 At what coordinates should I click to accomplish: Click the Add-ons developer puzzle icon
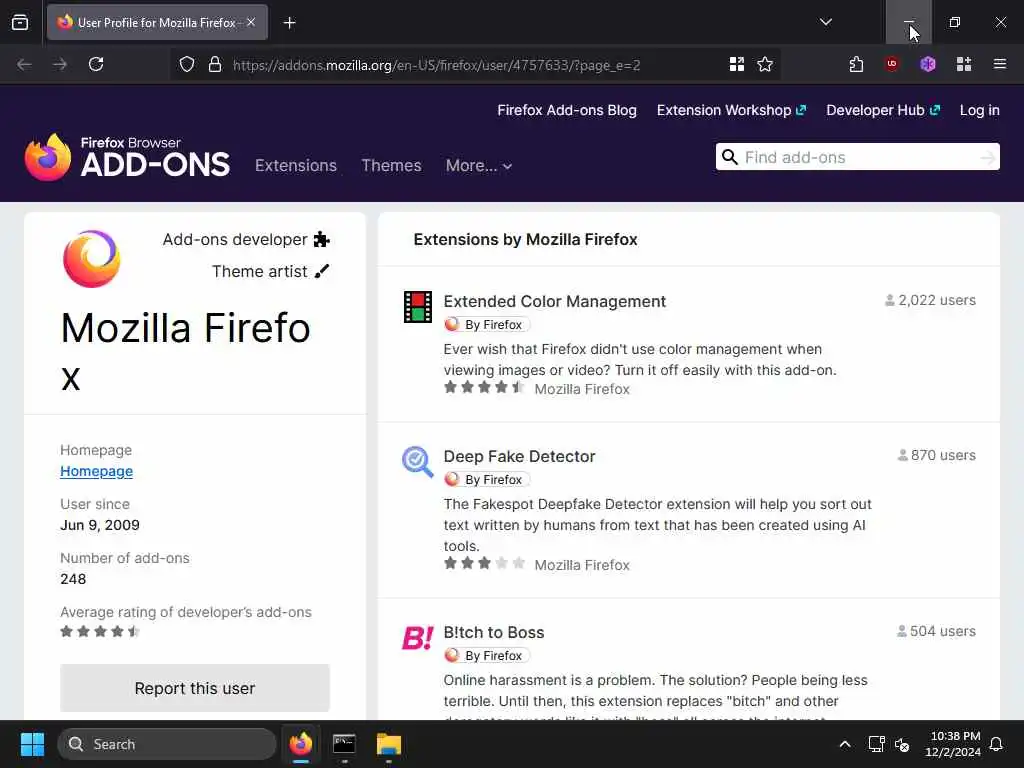click(321, 240)
